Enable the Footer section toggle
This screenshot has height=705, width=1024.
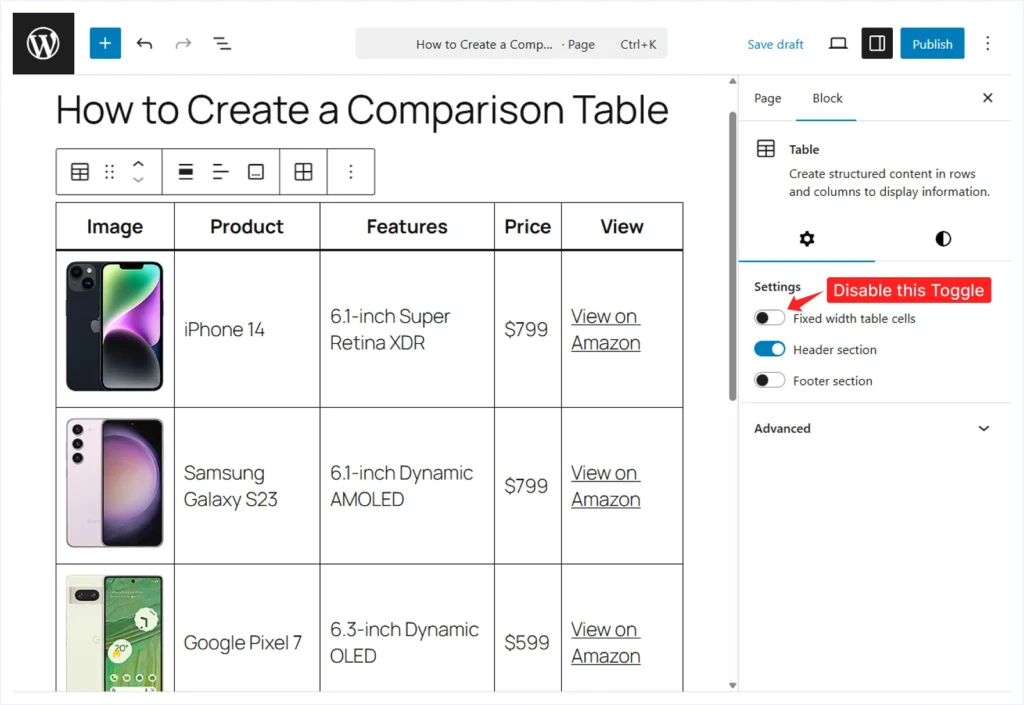coord(769,380)
